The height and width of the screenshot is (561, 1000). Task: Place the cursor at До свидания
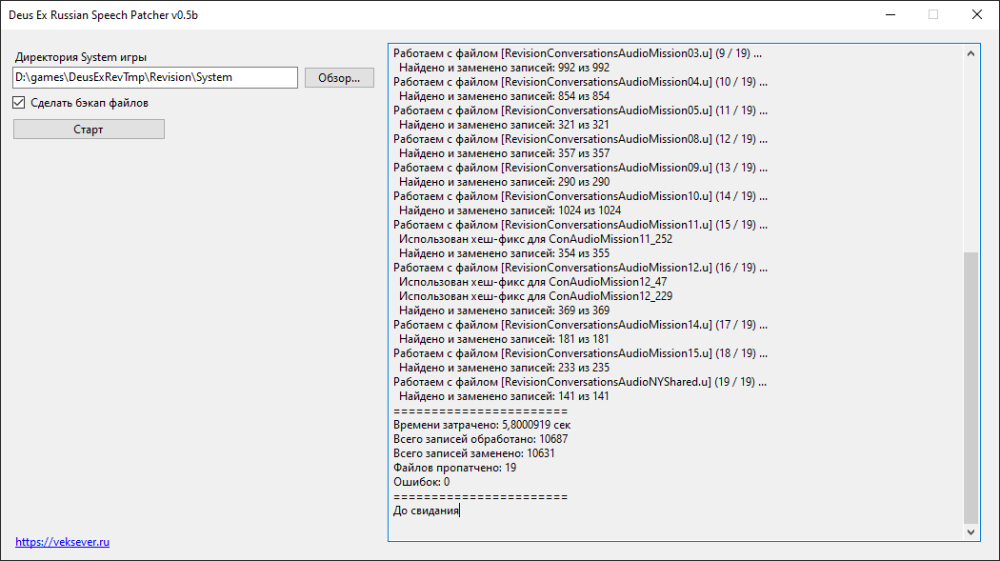click(426, 511)
